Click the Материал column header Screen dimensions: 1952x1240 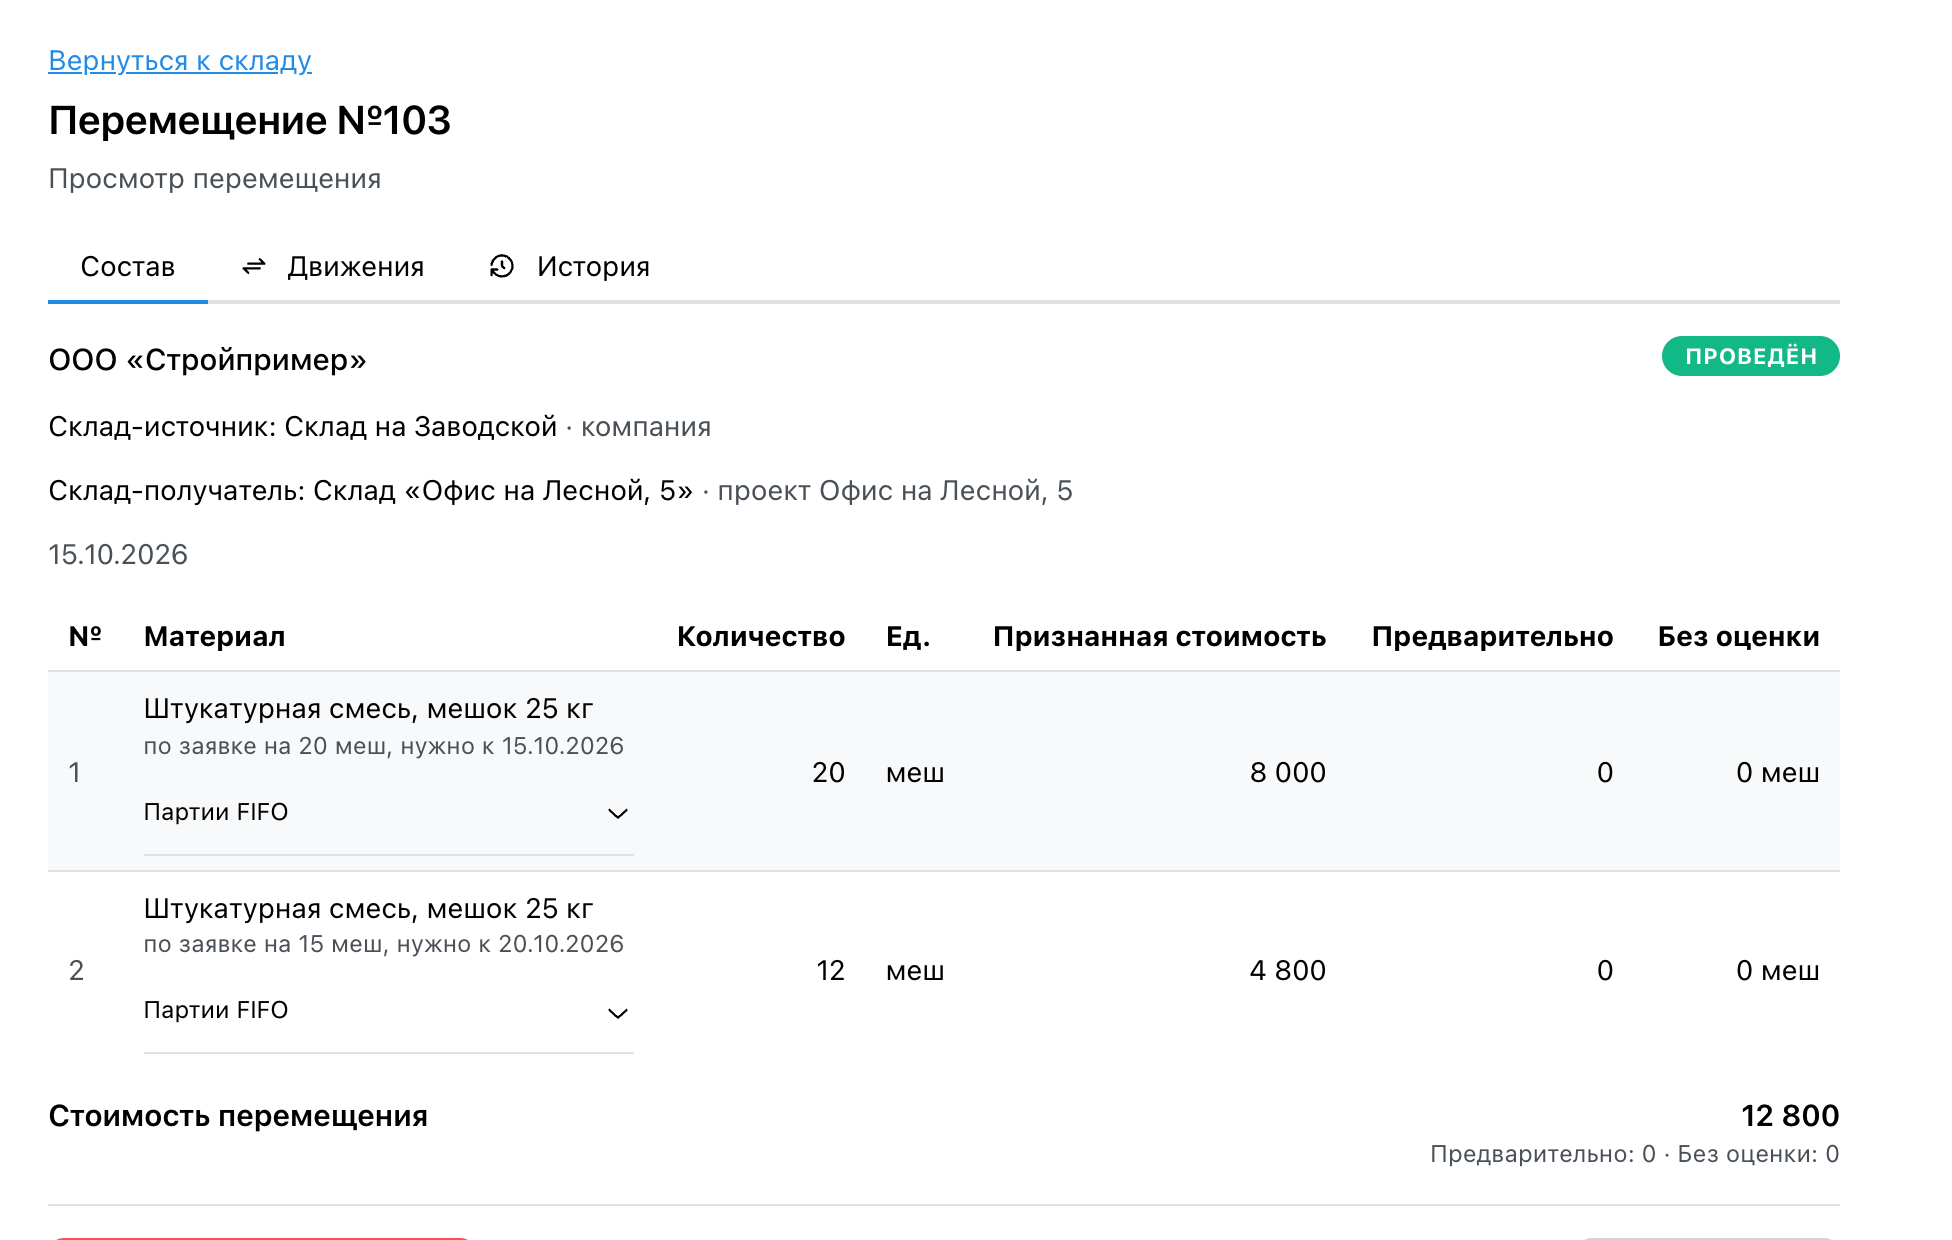coord(215,637)
